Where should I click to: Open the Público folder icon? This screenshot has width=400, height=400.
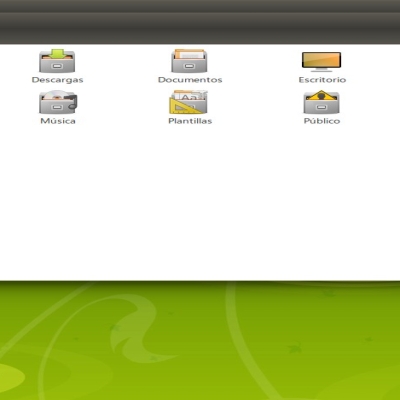(x=321, y=102)
